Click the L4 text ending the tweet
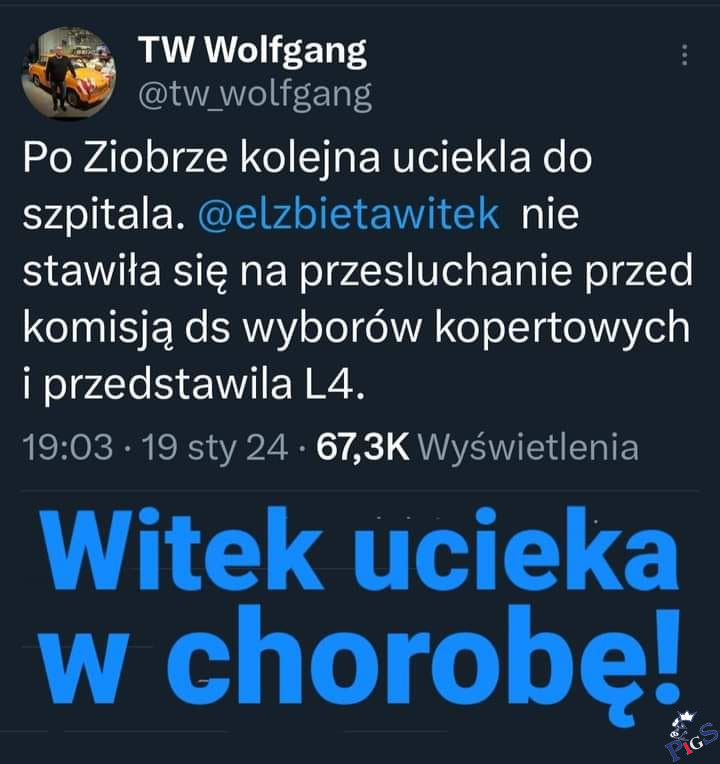Screen dimensions: 720x764 point(334,385)
